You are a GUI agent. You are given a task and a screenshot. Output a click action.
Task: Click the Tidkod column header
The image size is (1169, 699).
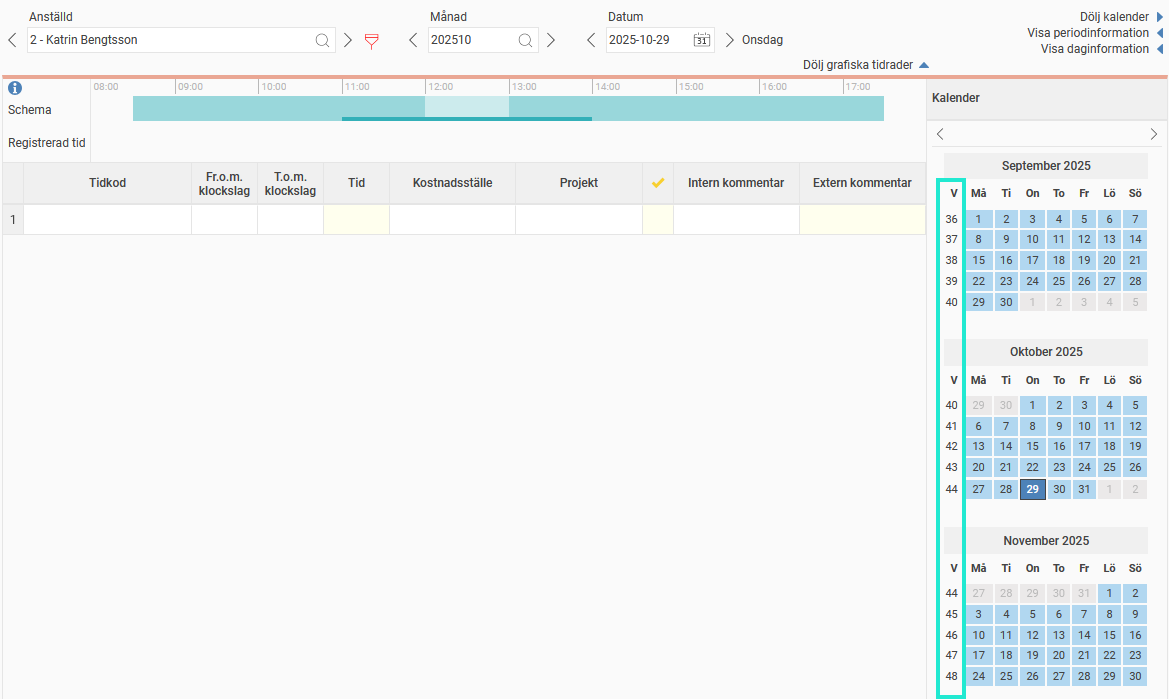click(107, 184)
